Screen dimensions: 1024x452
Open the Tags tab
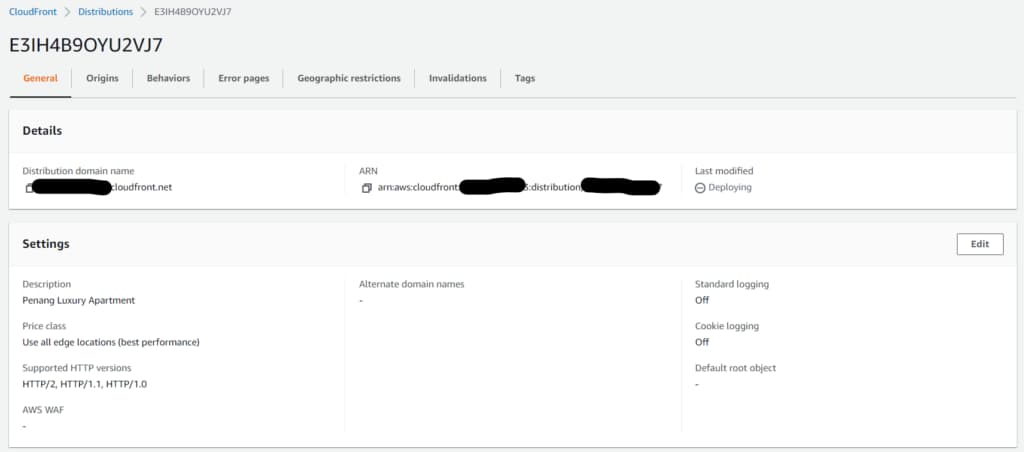pos(525,78)
